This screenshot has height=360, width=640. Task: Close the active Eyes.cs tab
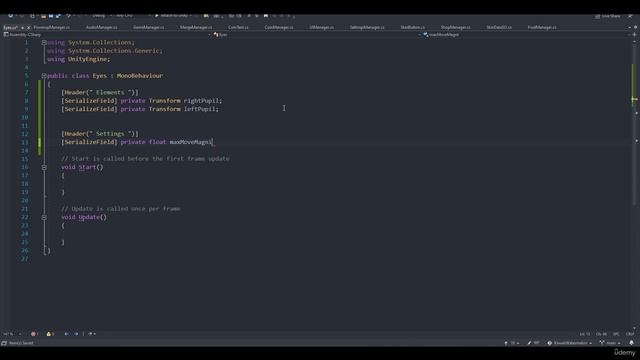click(x=29, y=27)
